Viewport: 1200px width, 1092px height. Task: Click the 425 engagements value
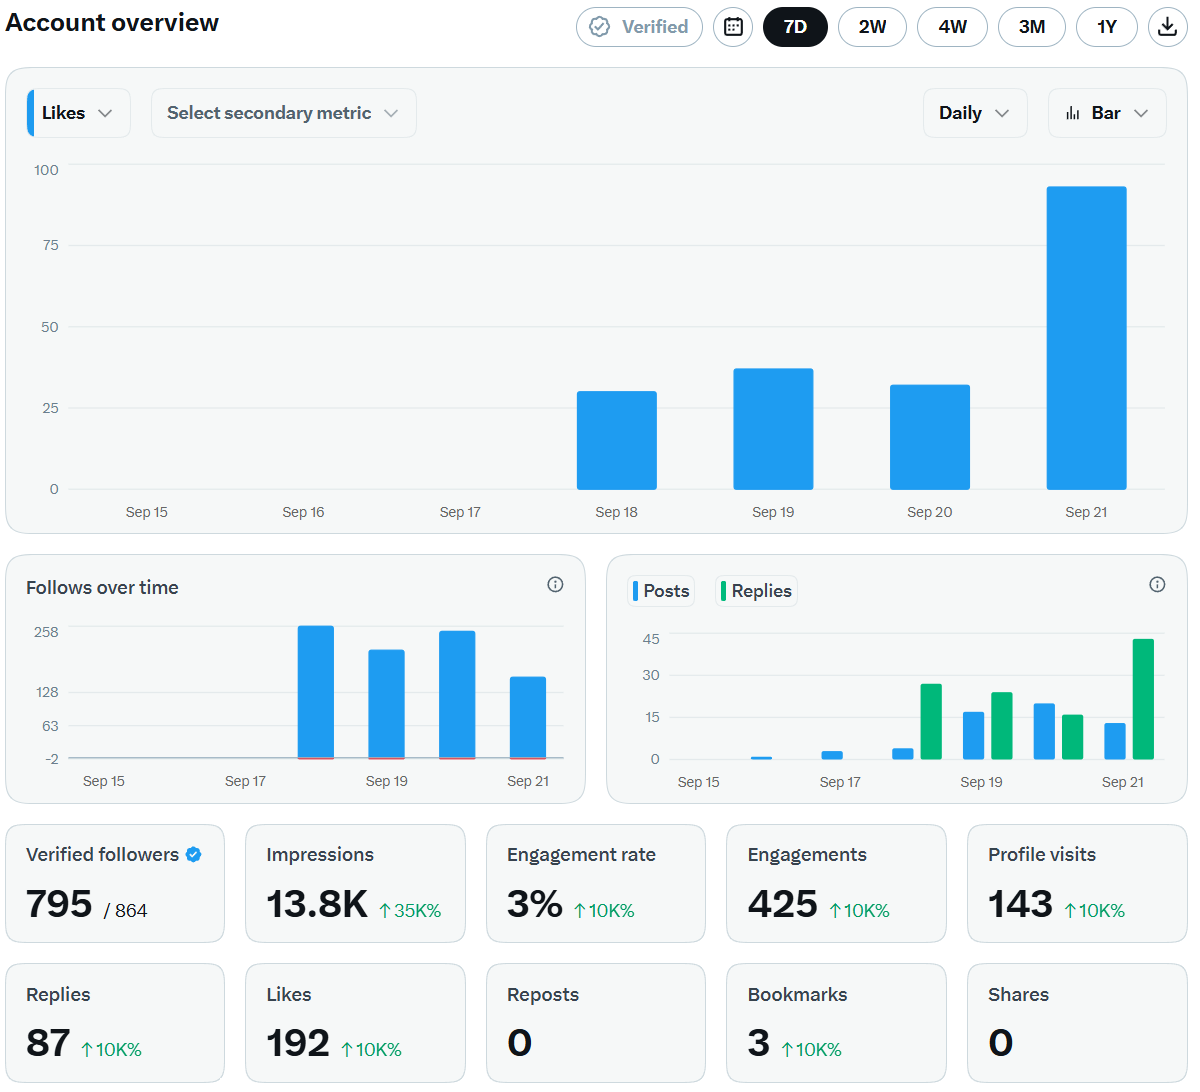[x=783, y=904]
